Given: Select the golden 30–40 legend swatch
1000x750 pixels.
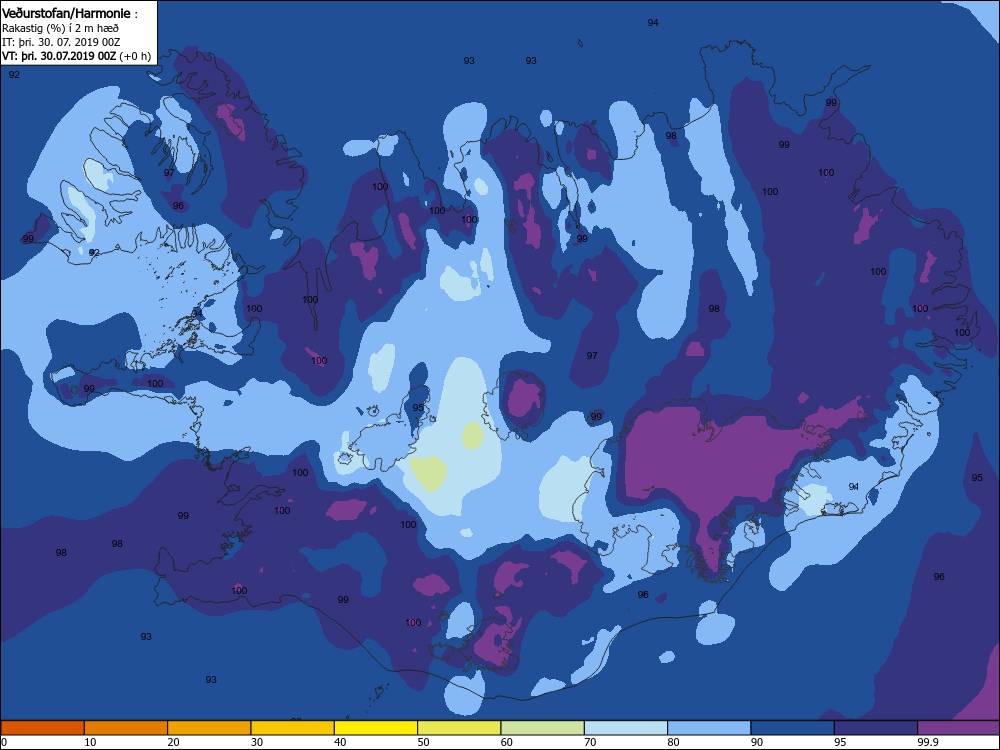Looking at the screenshot, I should tap(293, 728).
